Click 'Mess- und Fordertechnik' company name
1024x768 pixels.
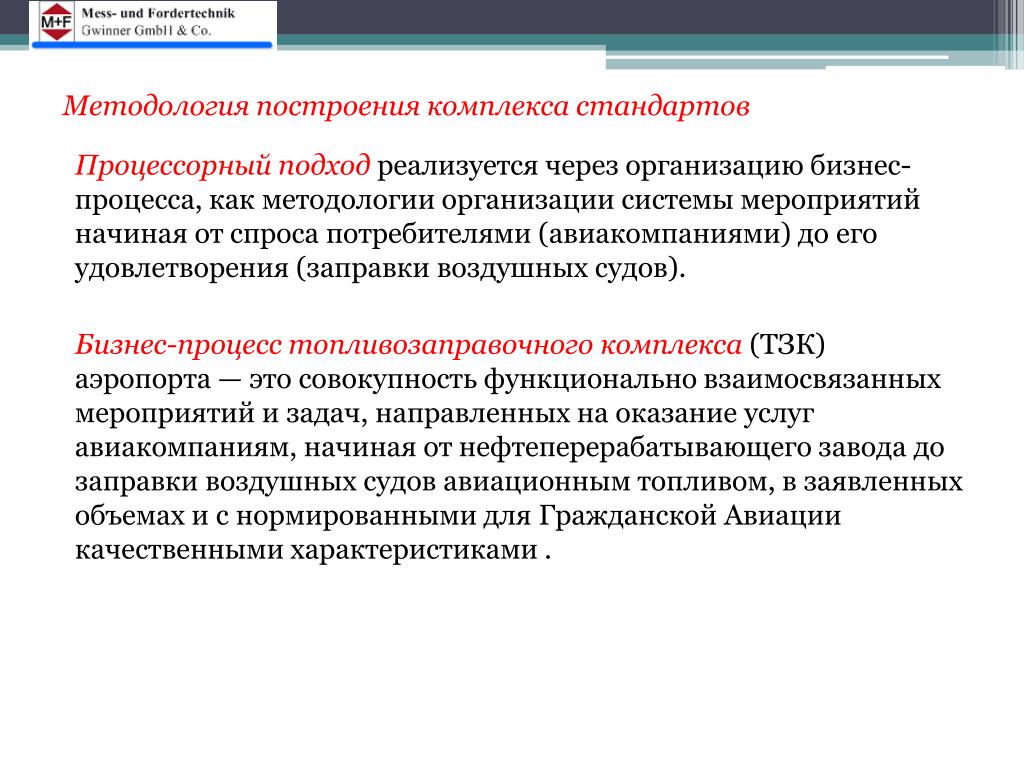click(x=158, y=13)
